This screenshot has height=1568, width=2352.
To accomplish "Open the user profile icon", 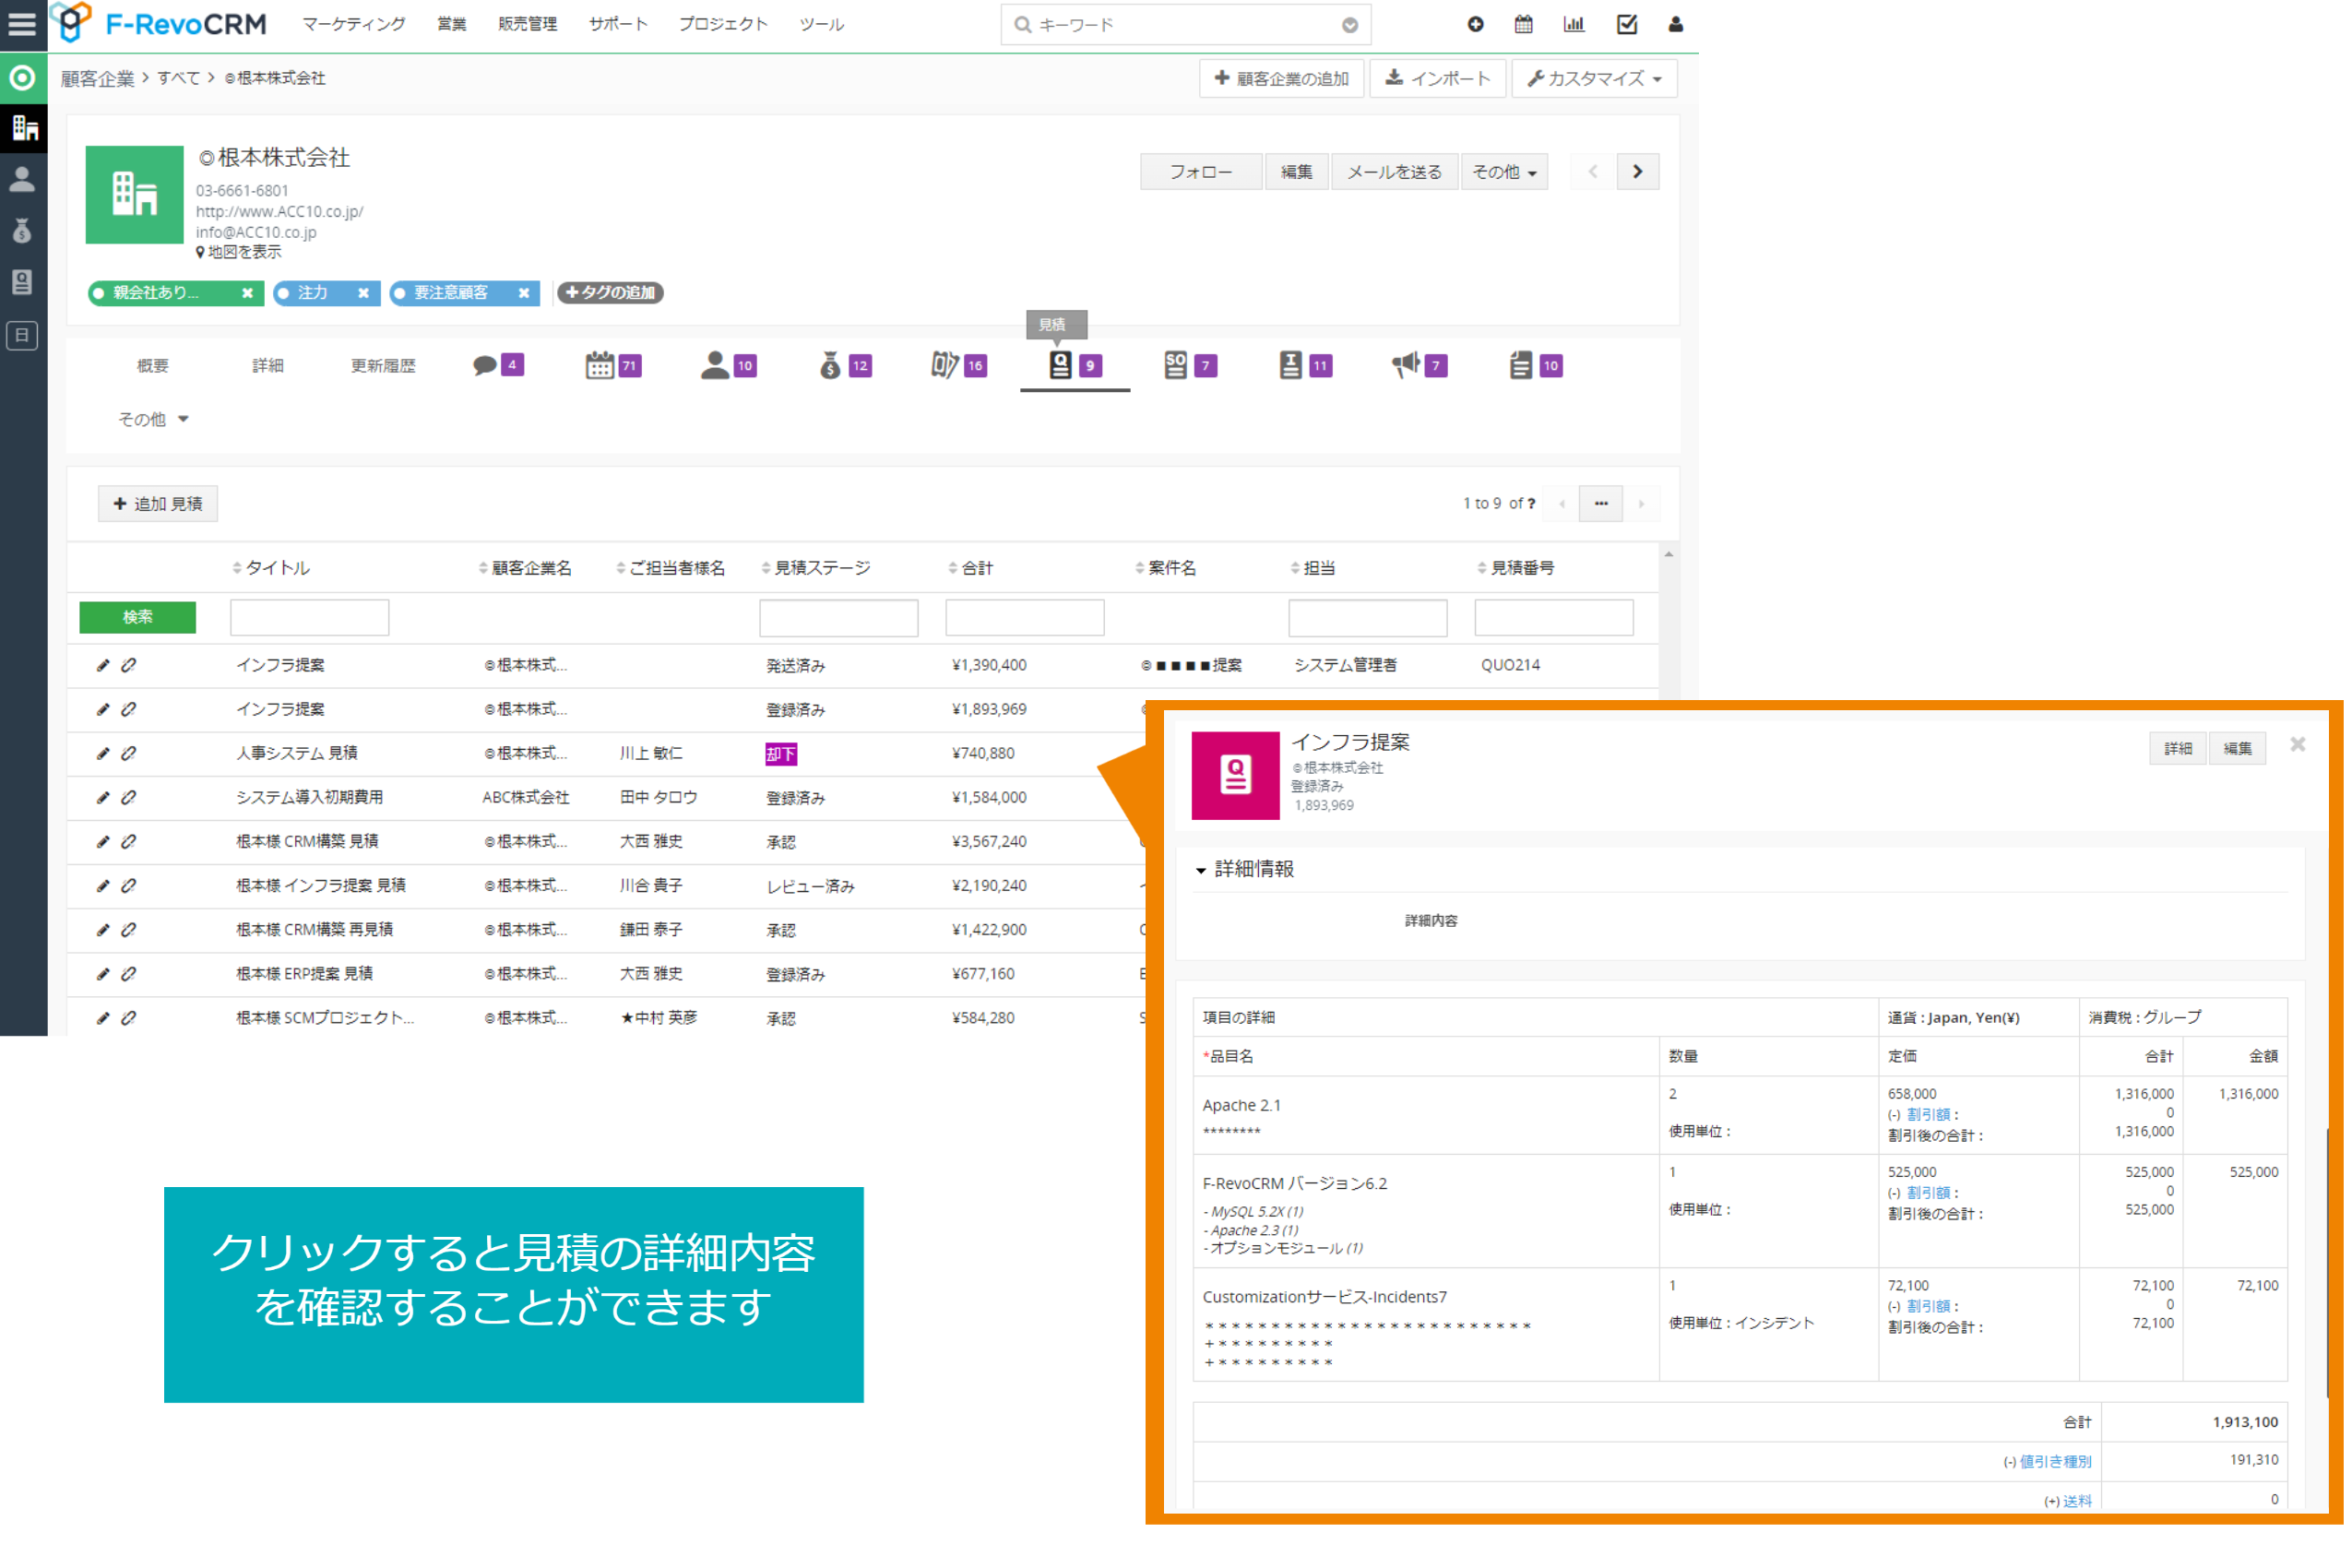I will [x=1676, y=24].
